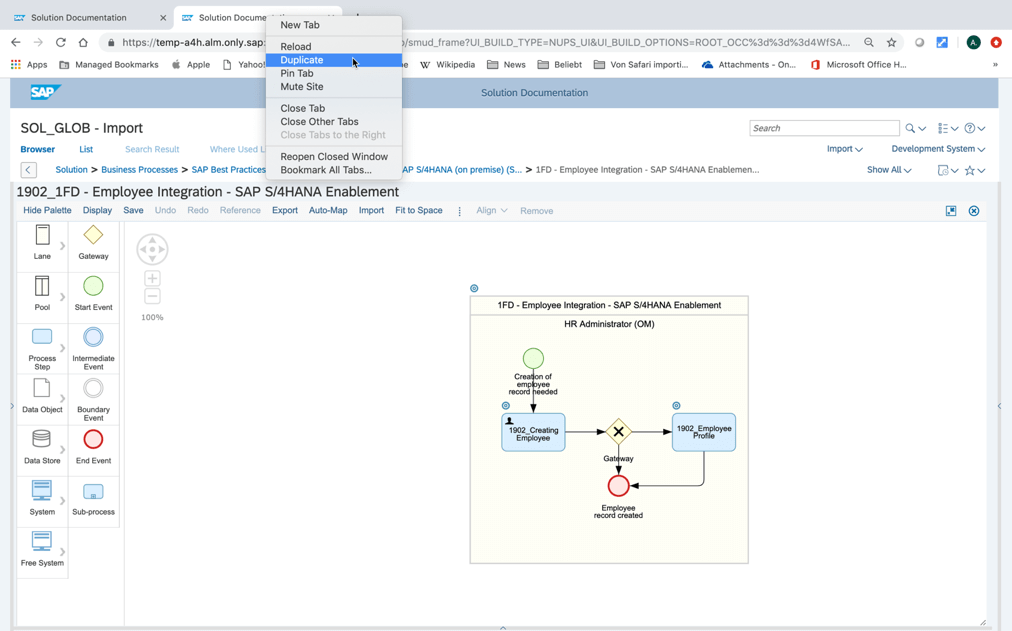Viewport: 1012px width, 631px height.
Task: Open the Align dropdown
Action: click(492, 210)
